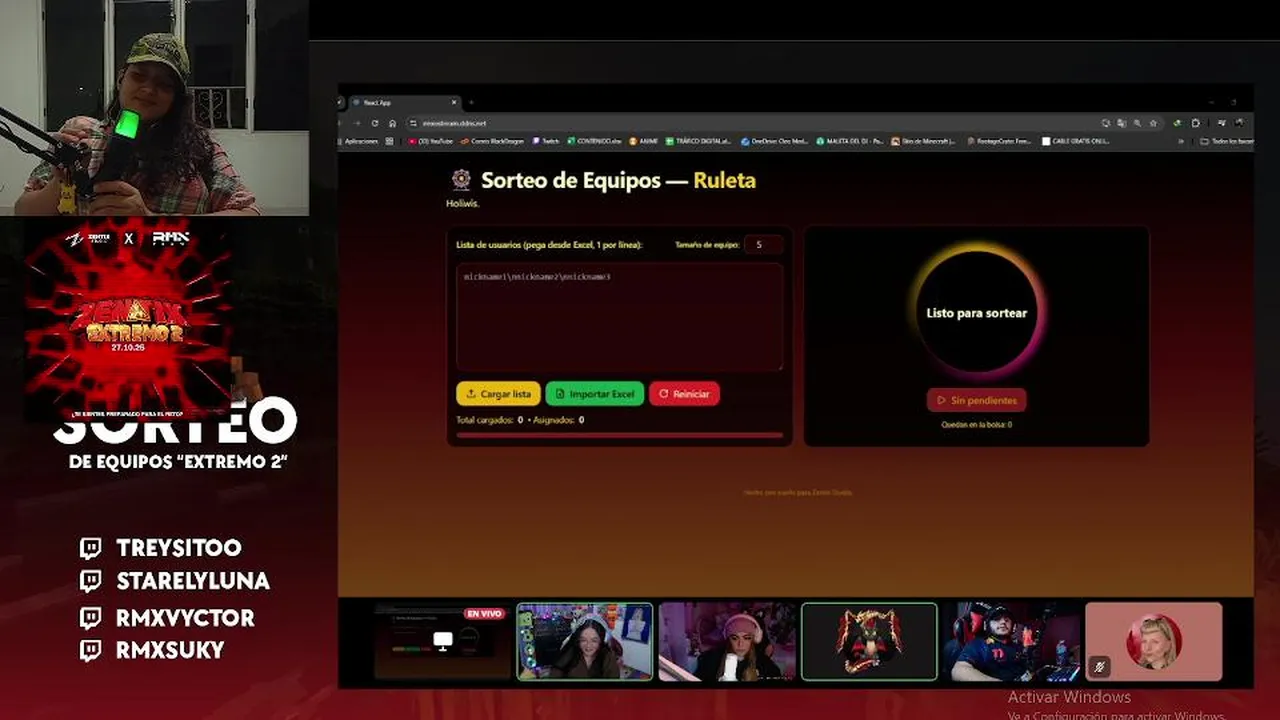Select the React App browser tab
Screen dimensions: 1280x720
pos(404,102)
